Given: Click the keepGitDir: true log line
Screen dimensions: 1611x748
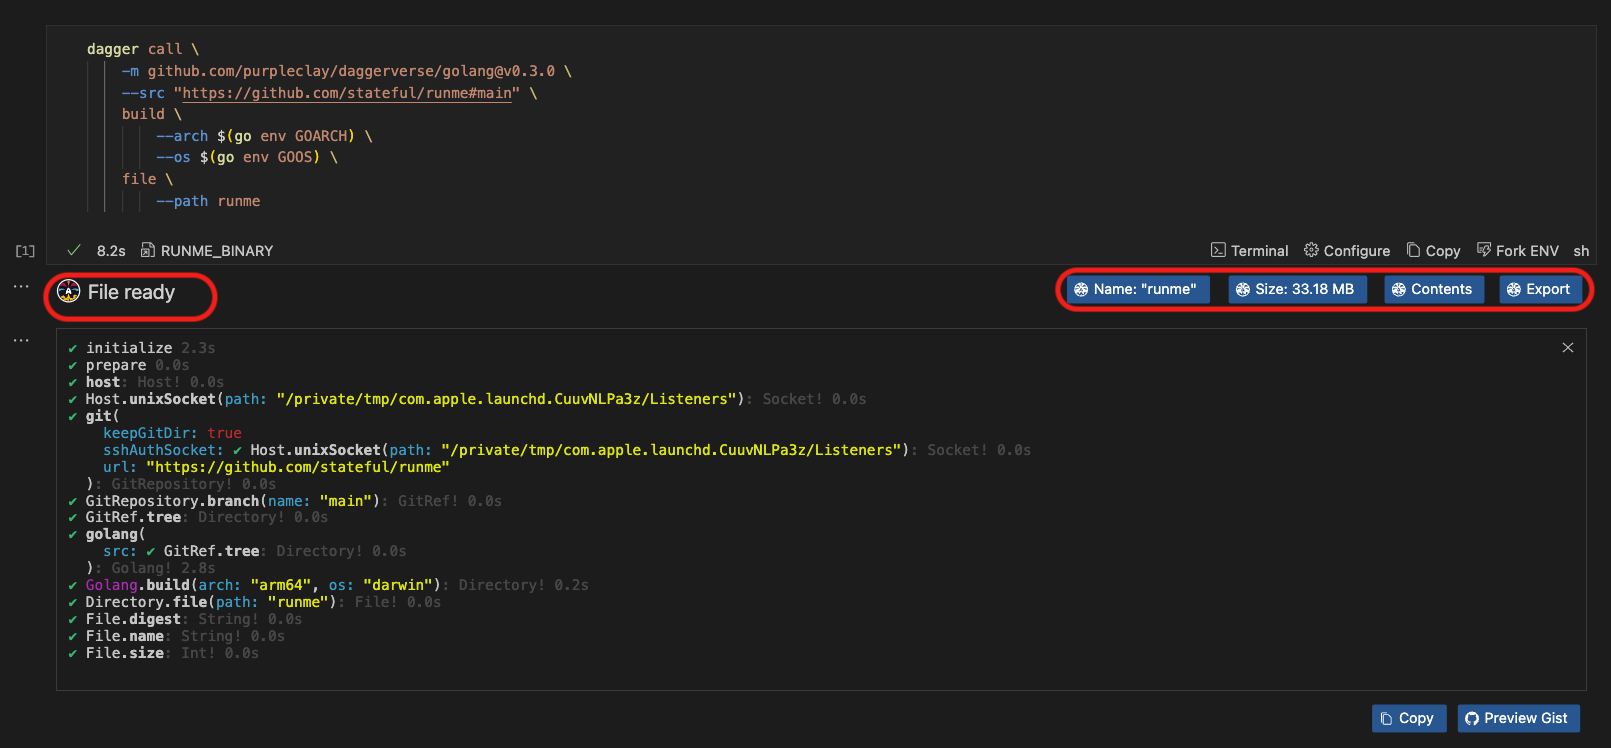Looking at the screenshot, I should pos(172,433).
